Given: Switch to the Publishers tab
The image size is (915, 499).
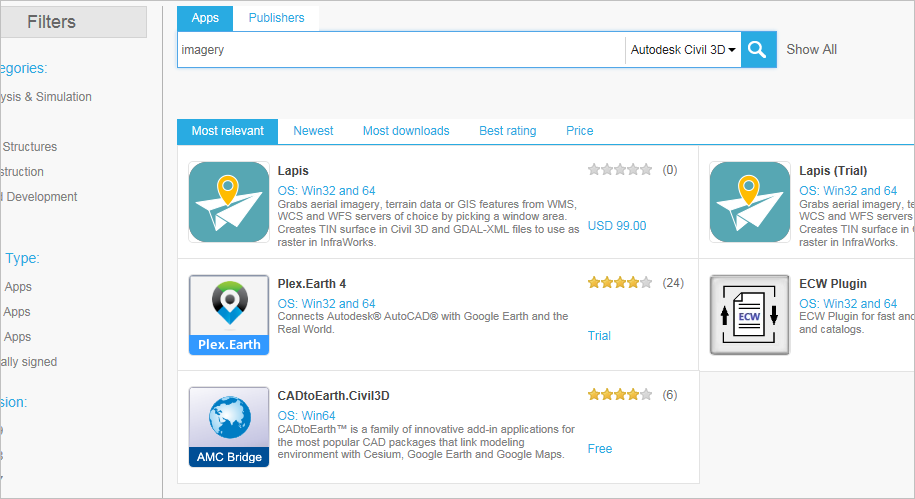Looking at the screenshot, I should click(x=276, y=18).
